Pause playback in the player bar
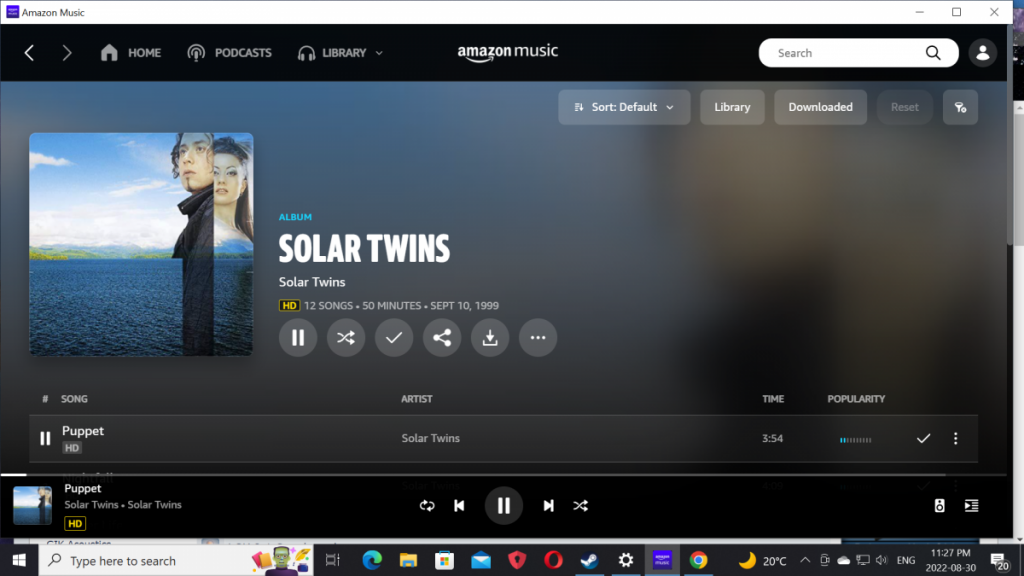The image size is (1024, 576). click(x=504, y=505)
